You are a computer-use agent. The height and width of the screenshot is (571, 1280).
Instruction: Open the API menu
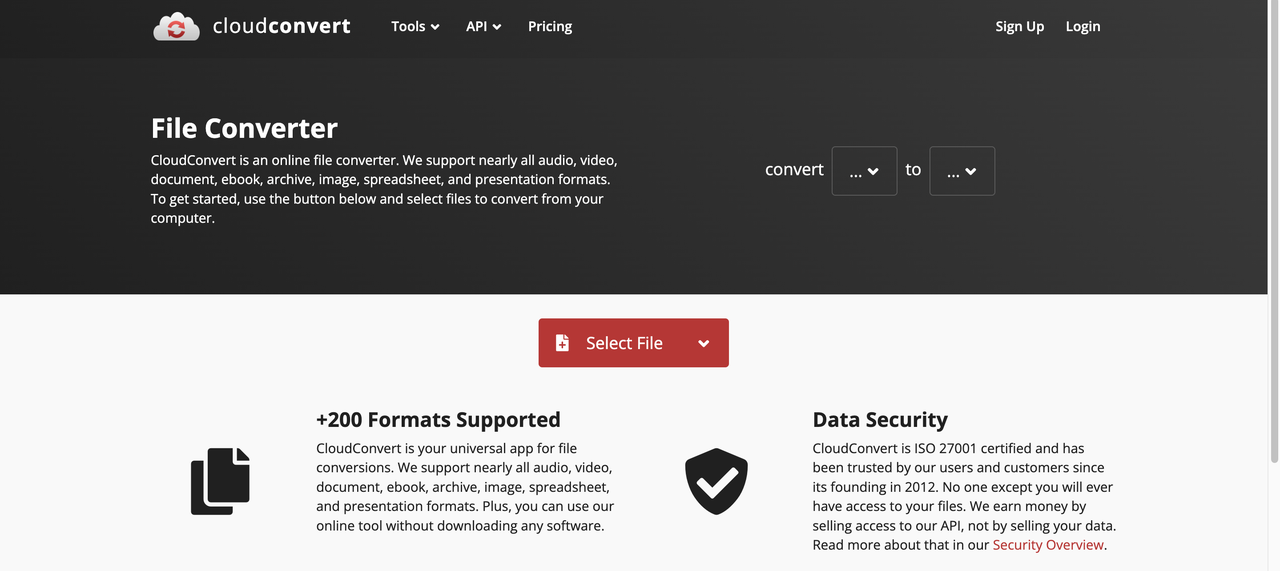[x=483, y=27]
